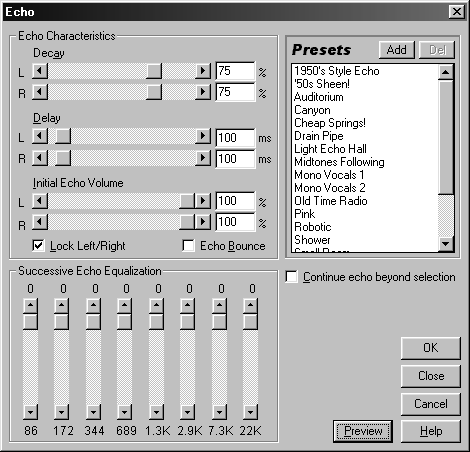The height and width of the screenshot is (452, 470).
Task: Click the Delay L milliseconds input field
Action: point(235,138)
